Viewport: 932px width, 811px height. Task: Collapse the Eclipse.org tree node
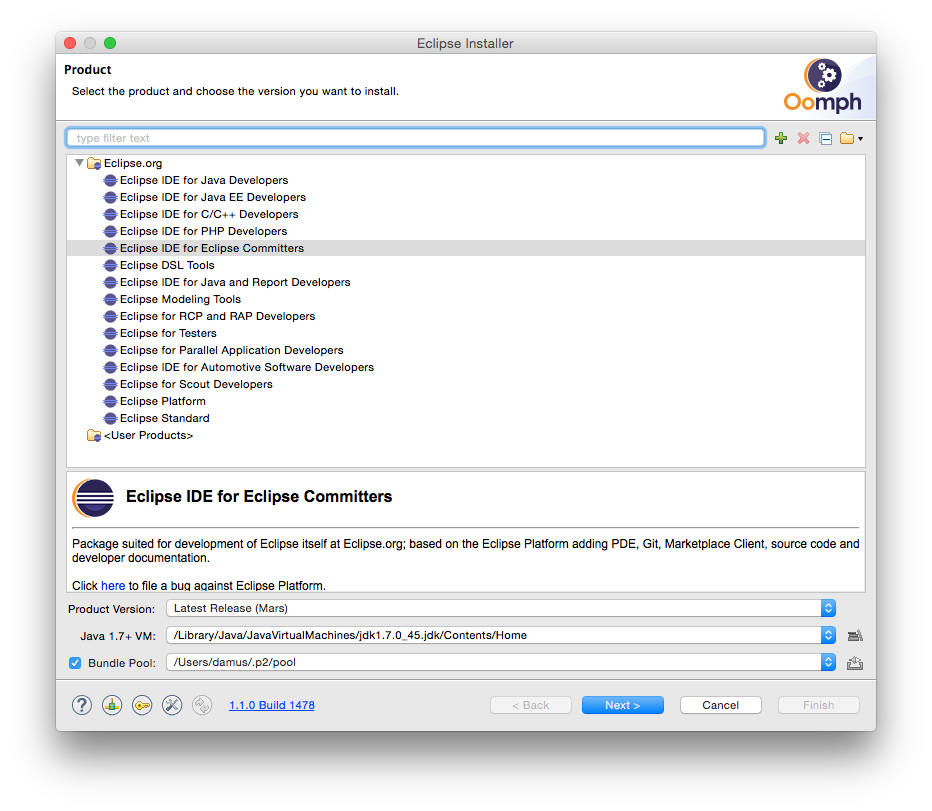click(x=79, y=162)
